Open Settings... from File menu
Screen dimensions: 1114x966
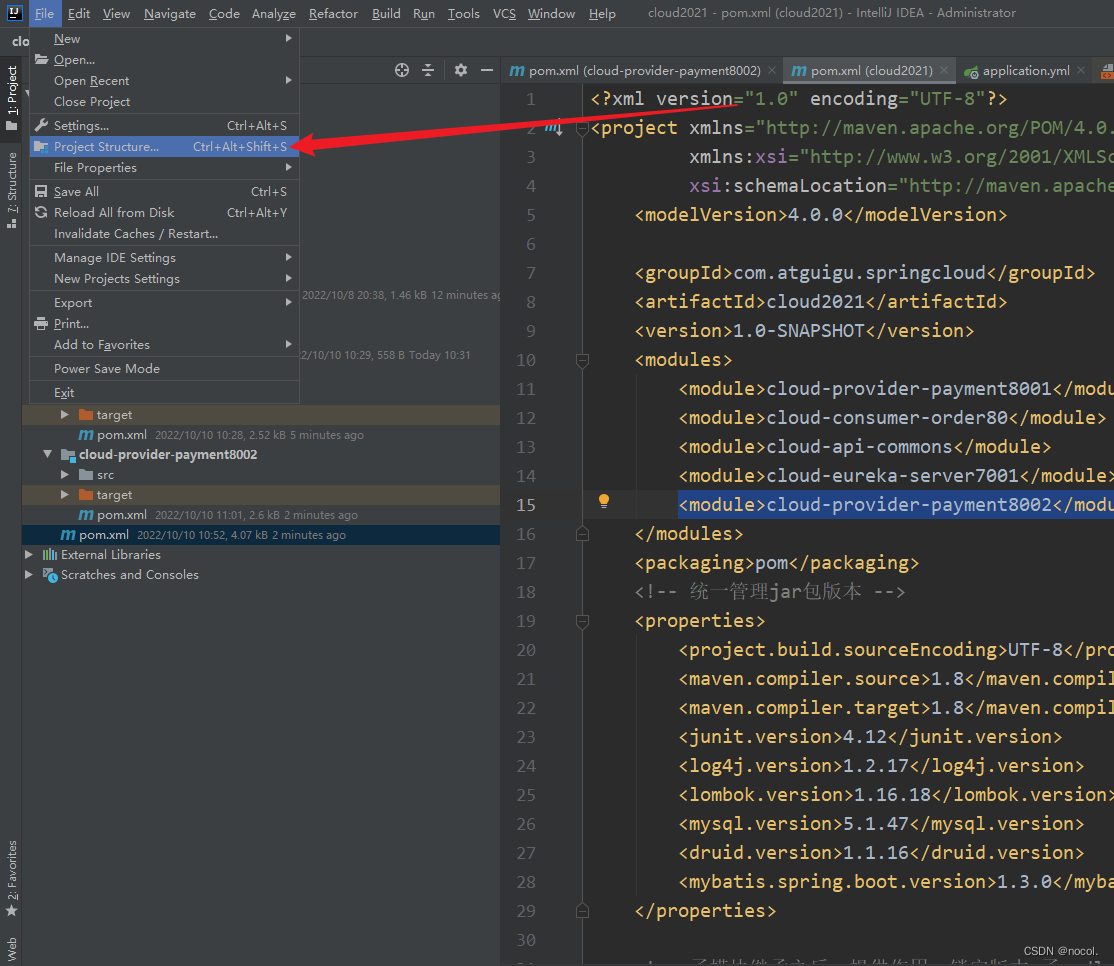164,126
